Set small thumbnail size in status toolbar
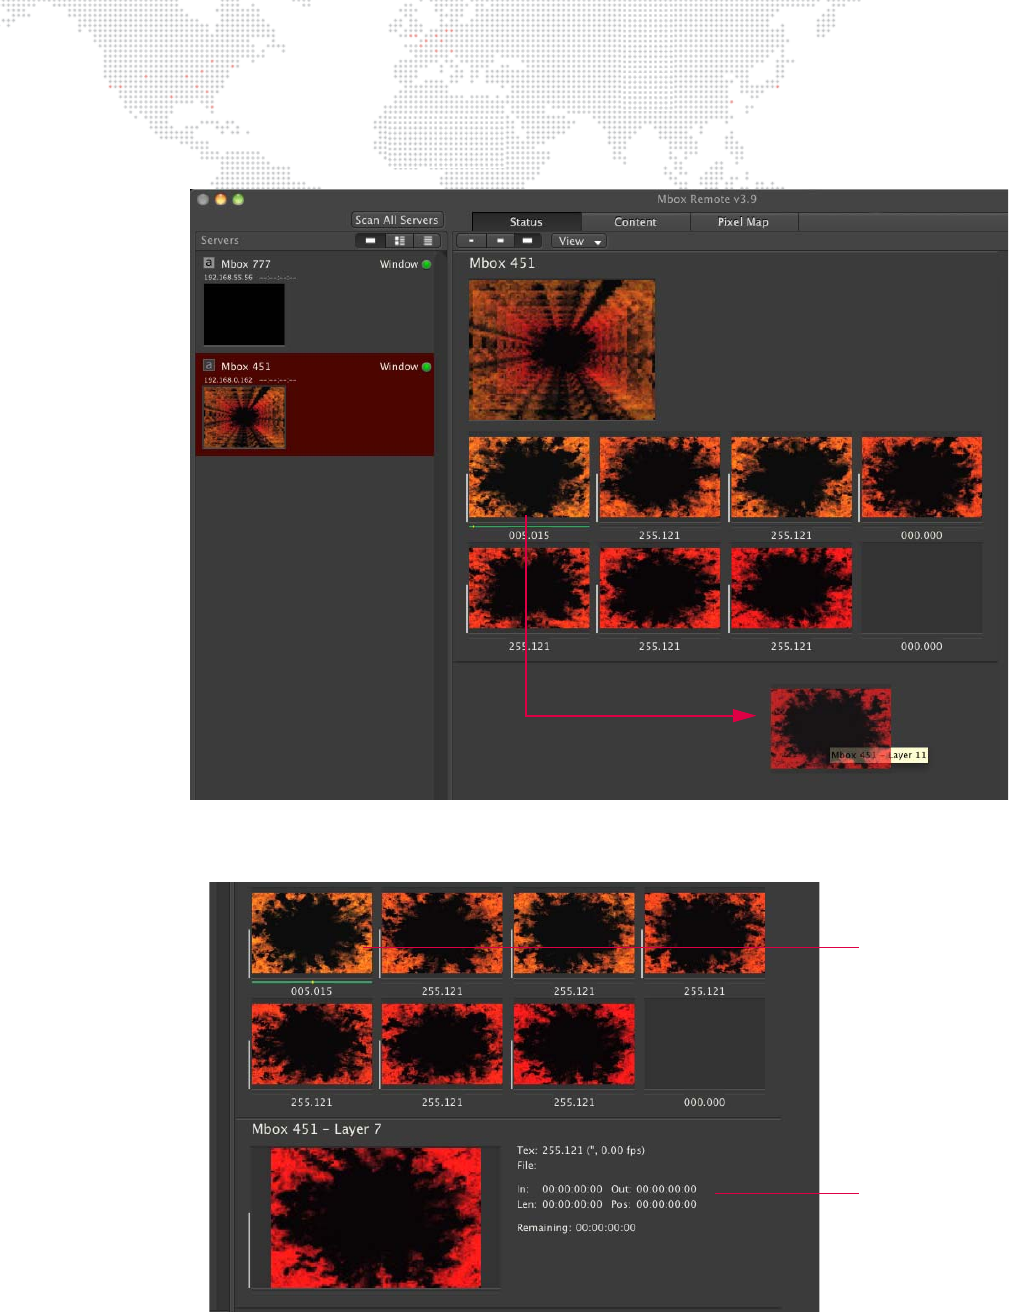Image resolution: width=1009 pixels, height=1312 pixels. (470, 241)
